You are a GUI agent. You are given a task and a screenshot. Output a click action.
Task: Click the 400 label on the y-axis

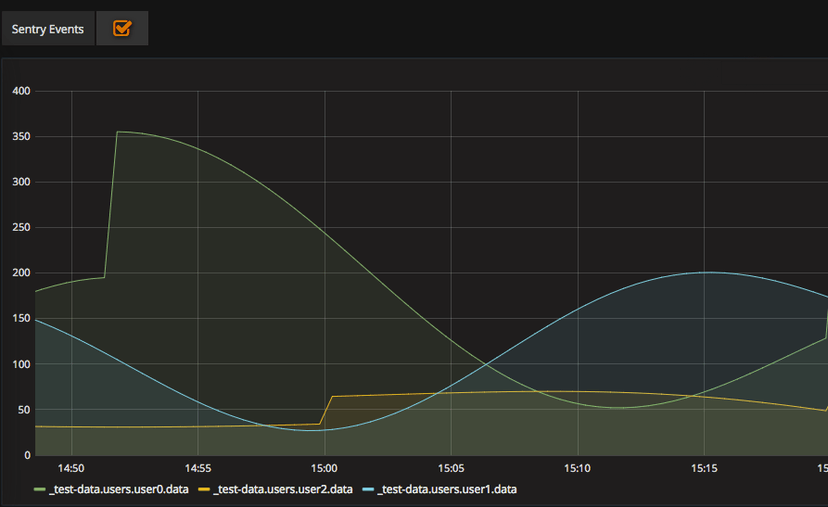(20, 91)
